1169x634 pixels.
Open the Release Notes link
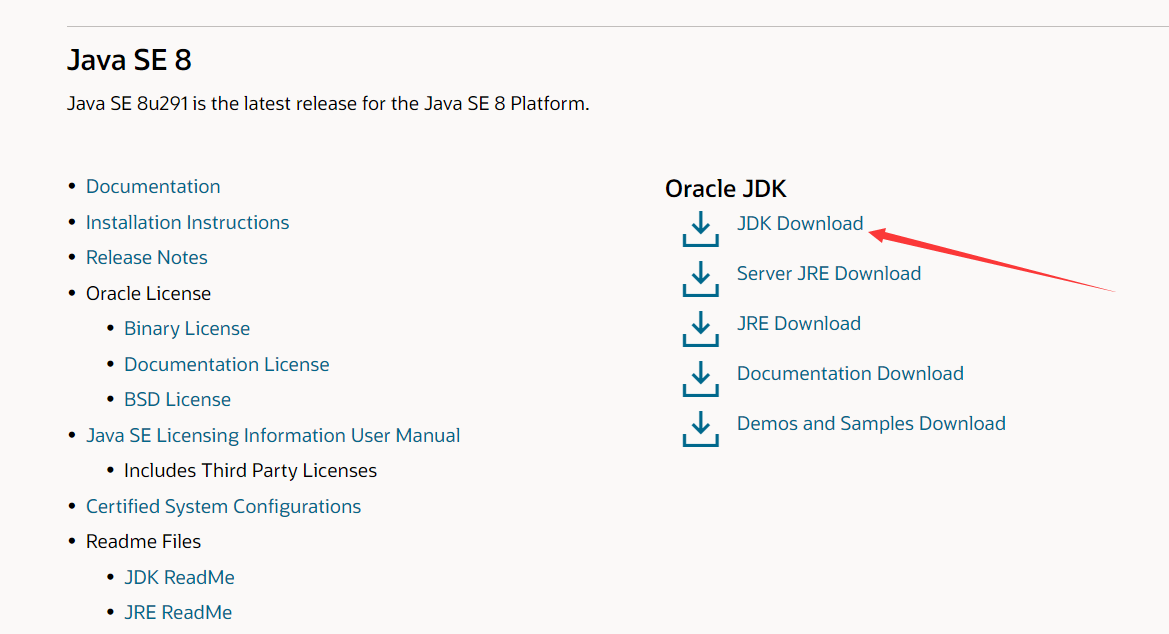click(x=147, y=258)
